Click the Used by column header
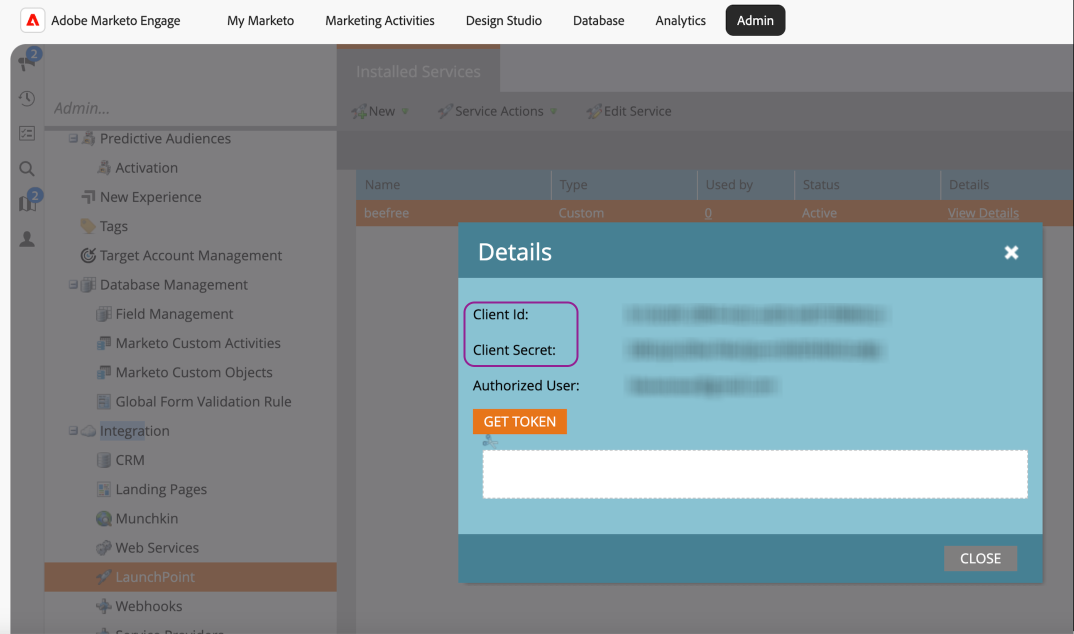Image resolution: width=1074 pixels, height=634 pixels. click(x=746, y=185)
